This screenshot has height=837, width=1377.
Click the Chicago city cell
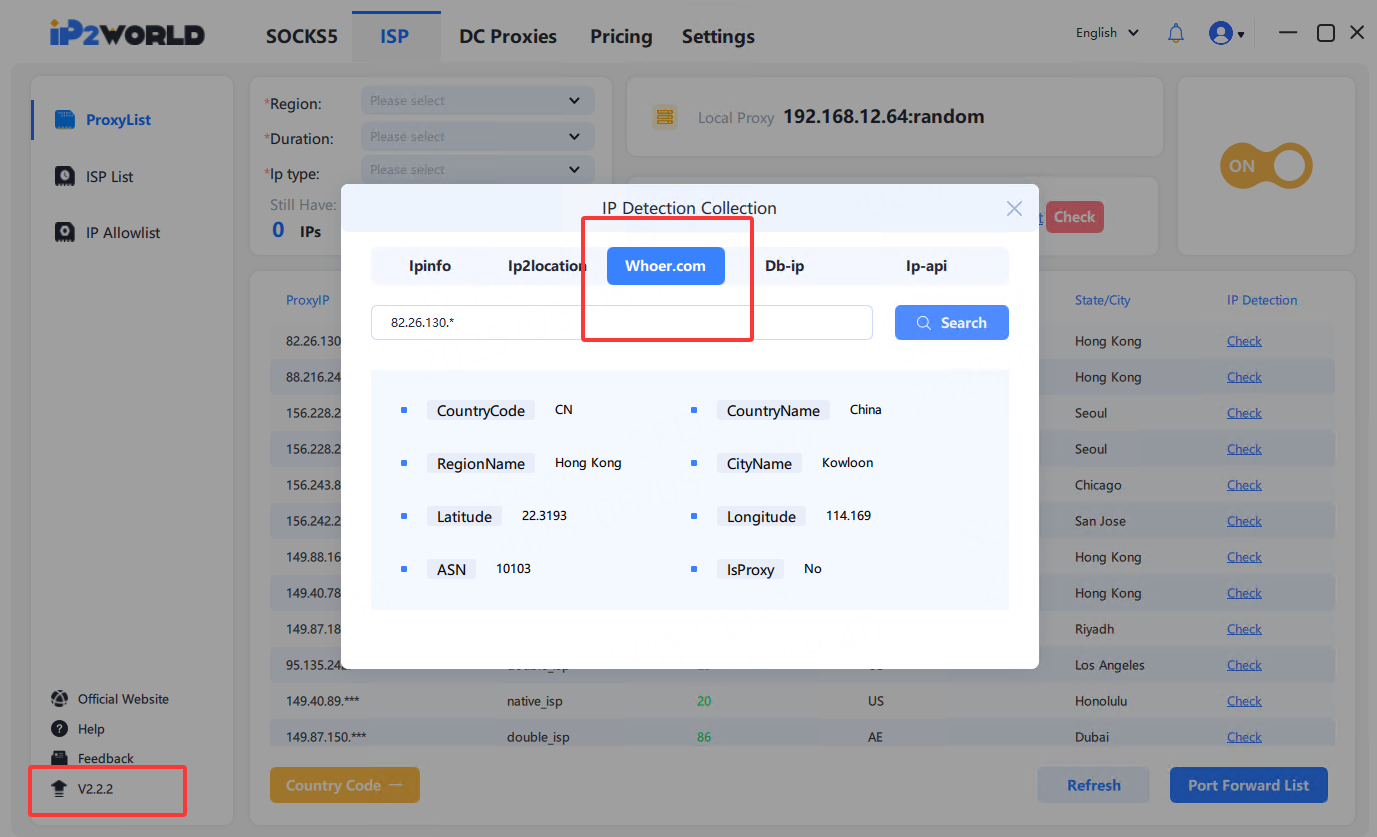click(x=1098, y=485)
